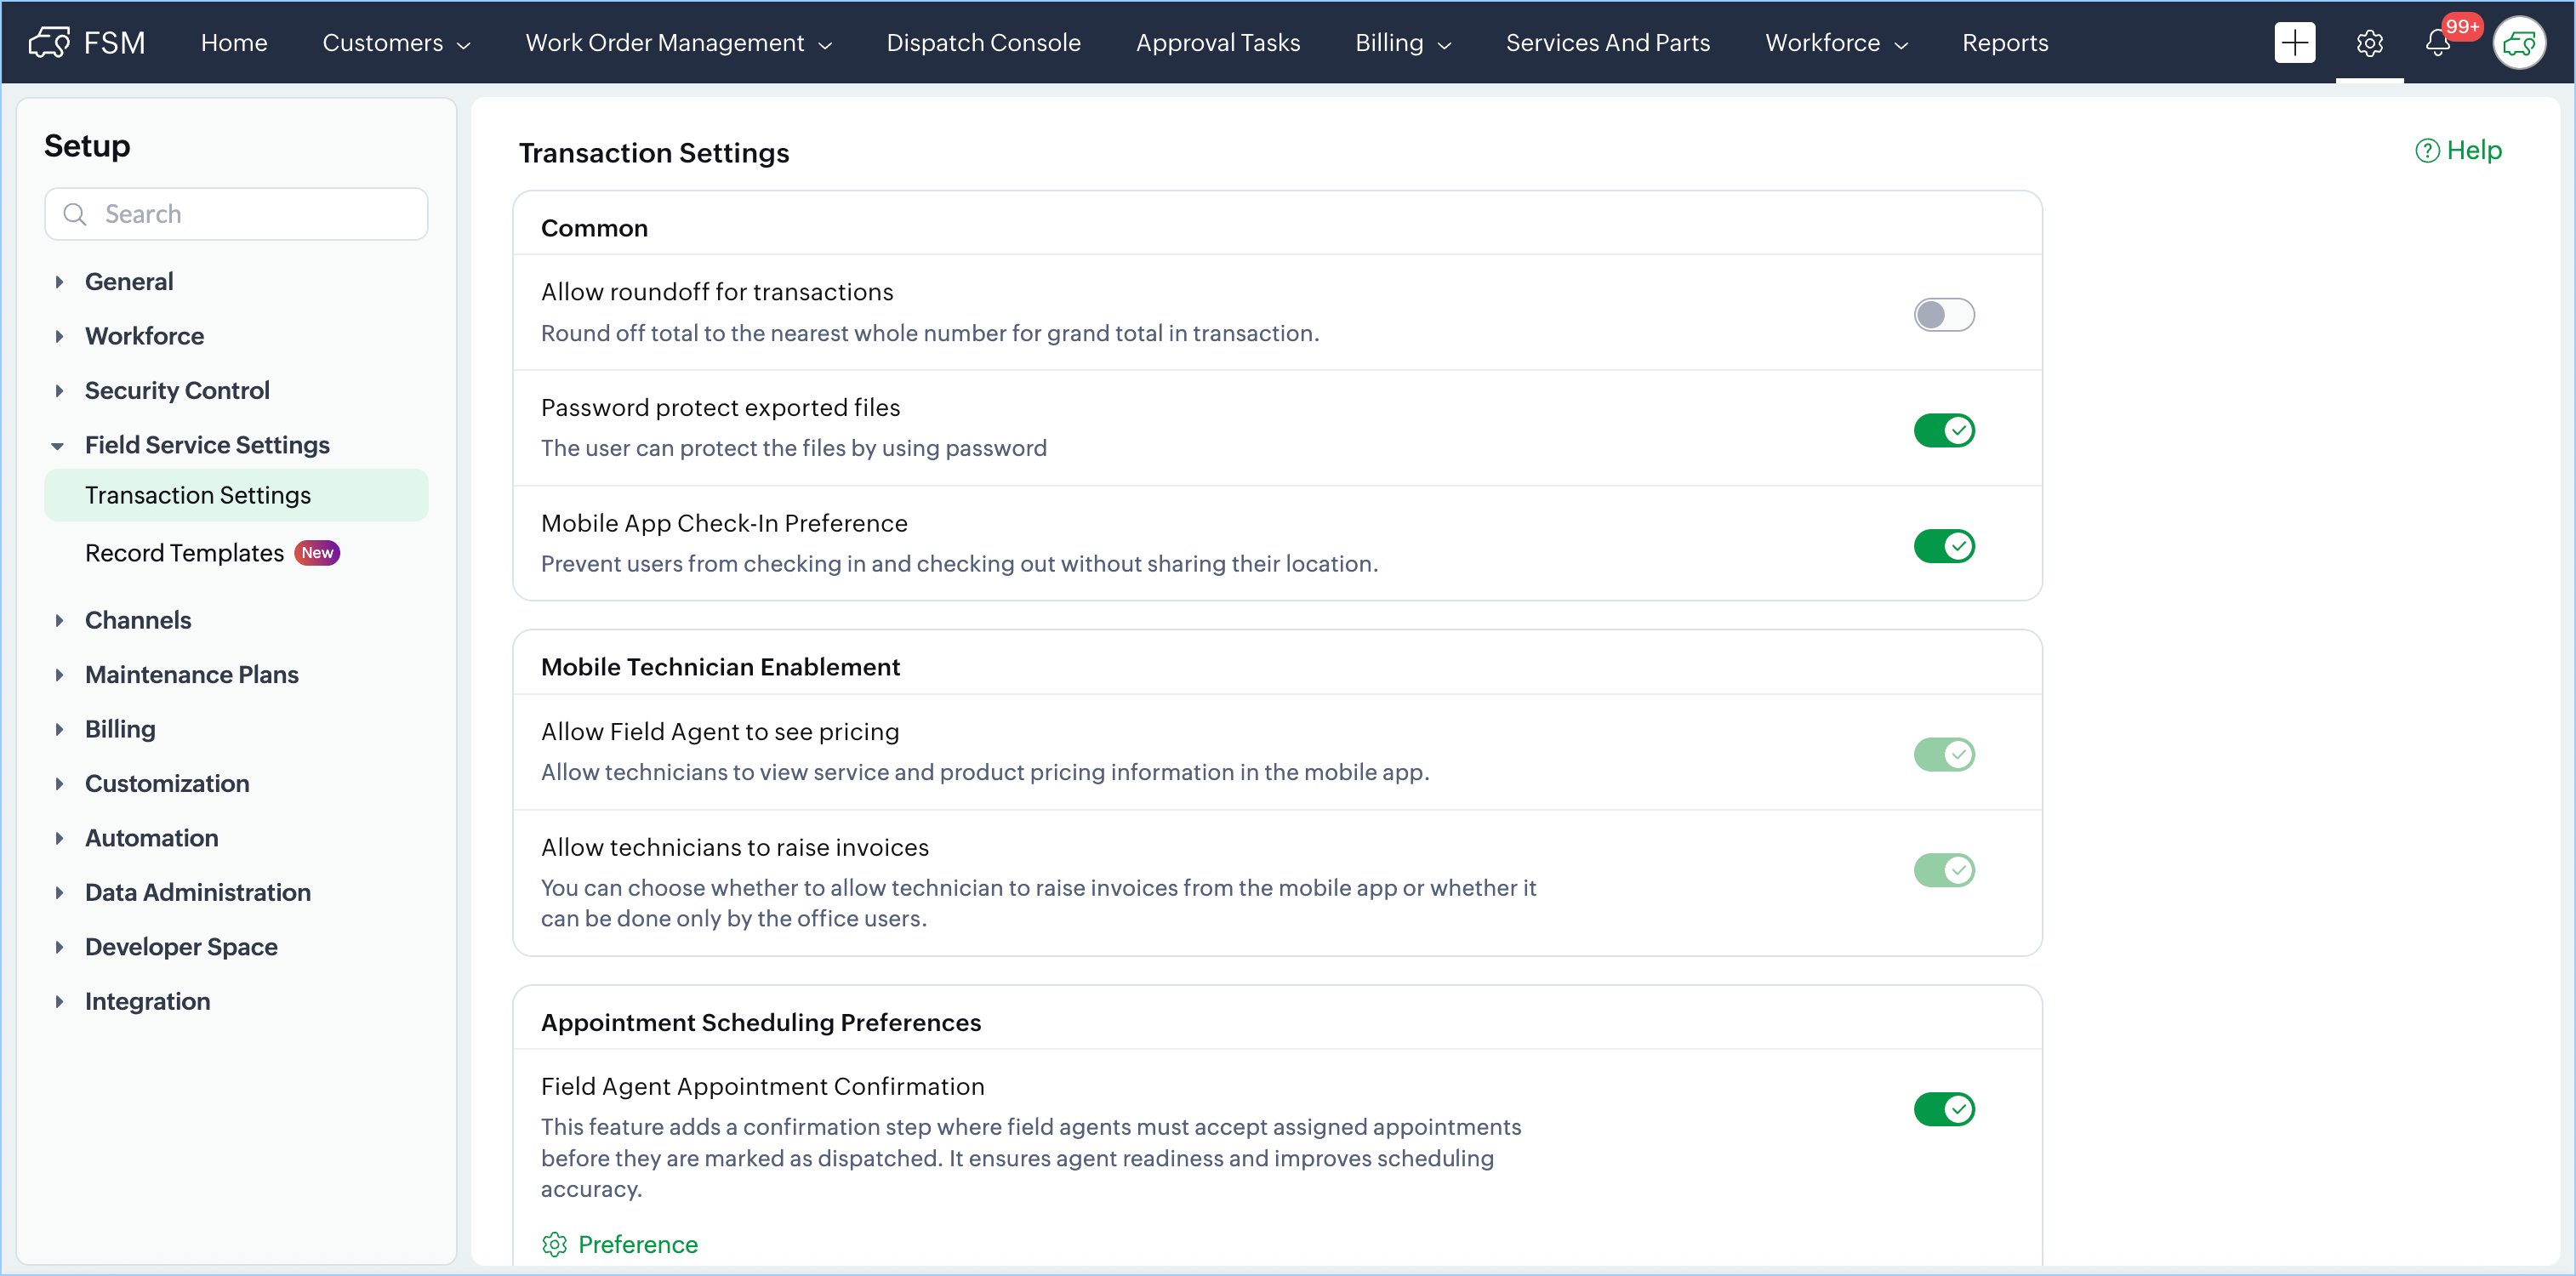This screenshot has width=2576, height=1276.
Task: Click the Help question mark icon
Action: (x=2427, y=150)
